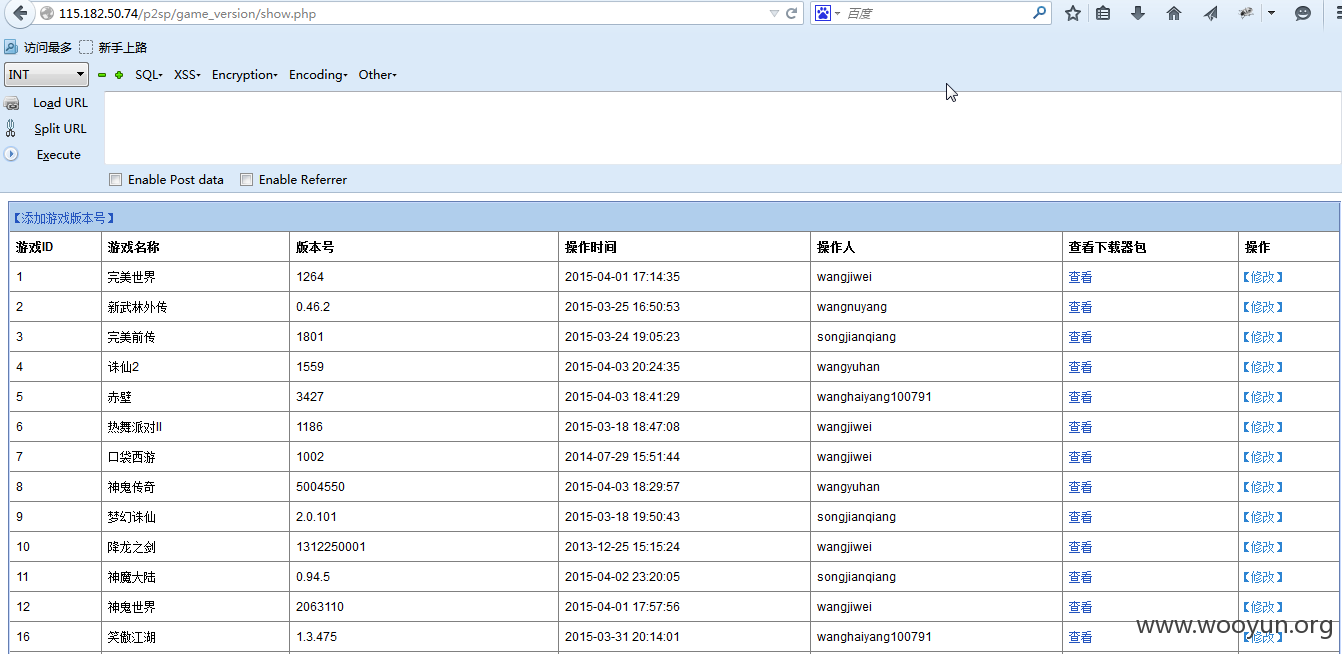Reload the page with the refresh icon

pyautogui.click(x=792, y=13)
